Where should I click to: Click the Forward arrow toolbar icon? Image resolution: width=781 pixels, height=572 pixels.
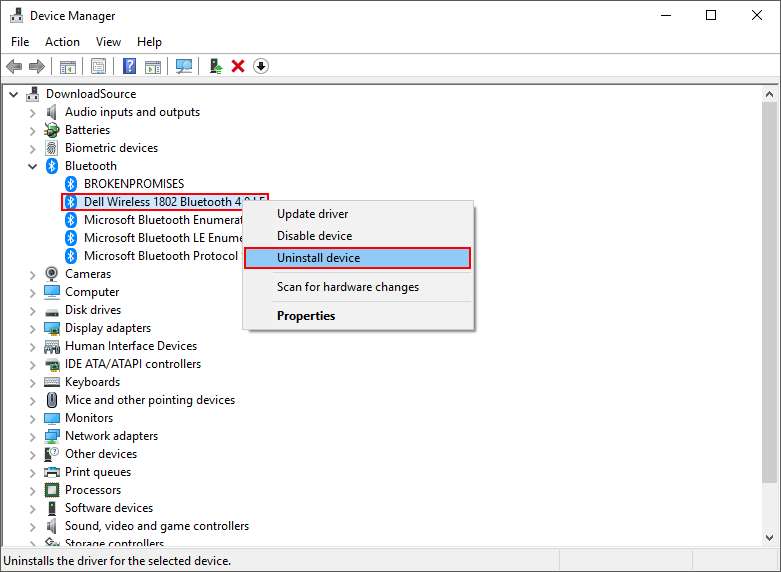[x=37, y=66]
